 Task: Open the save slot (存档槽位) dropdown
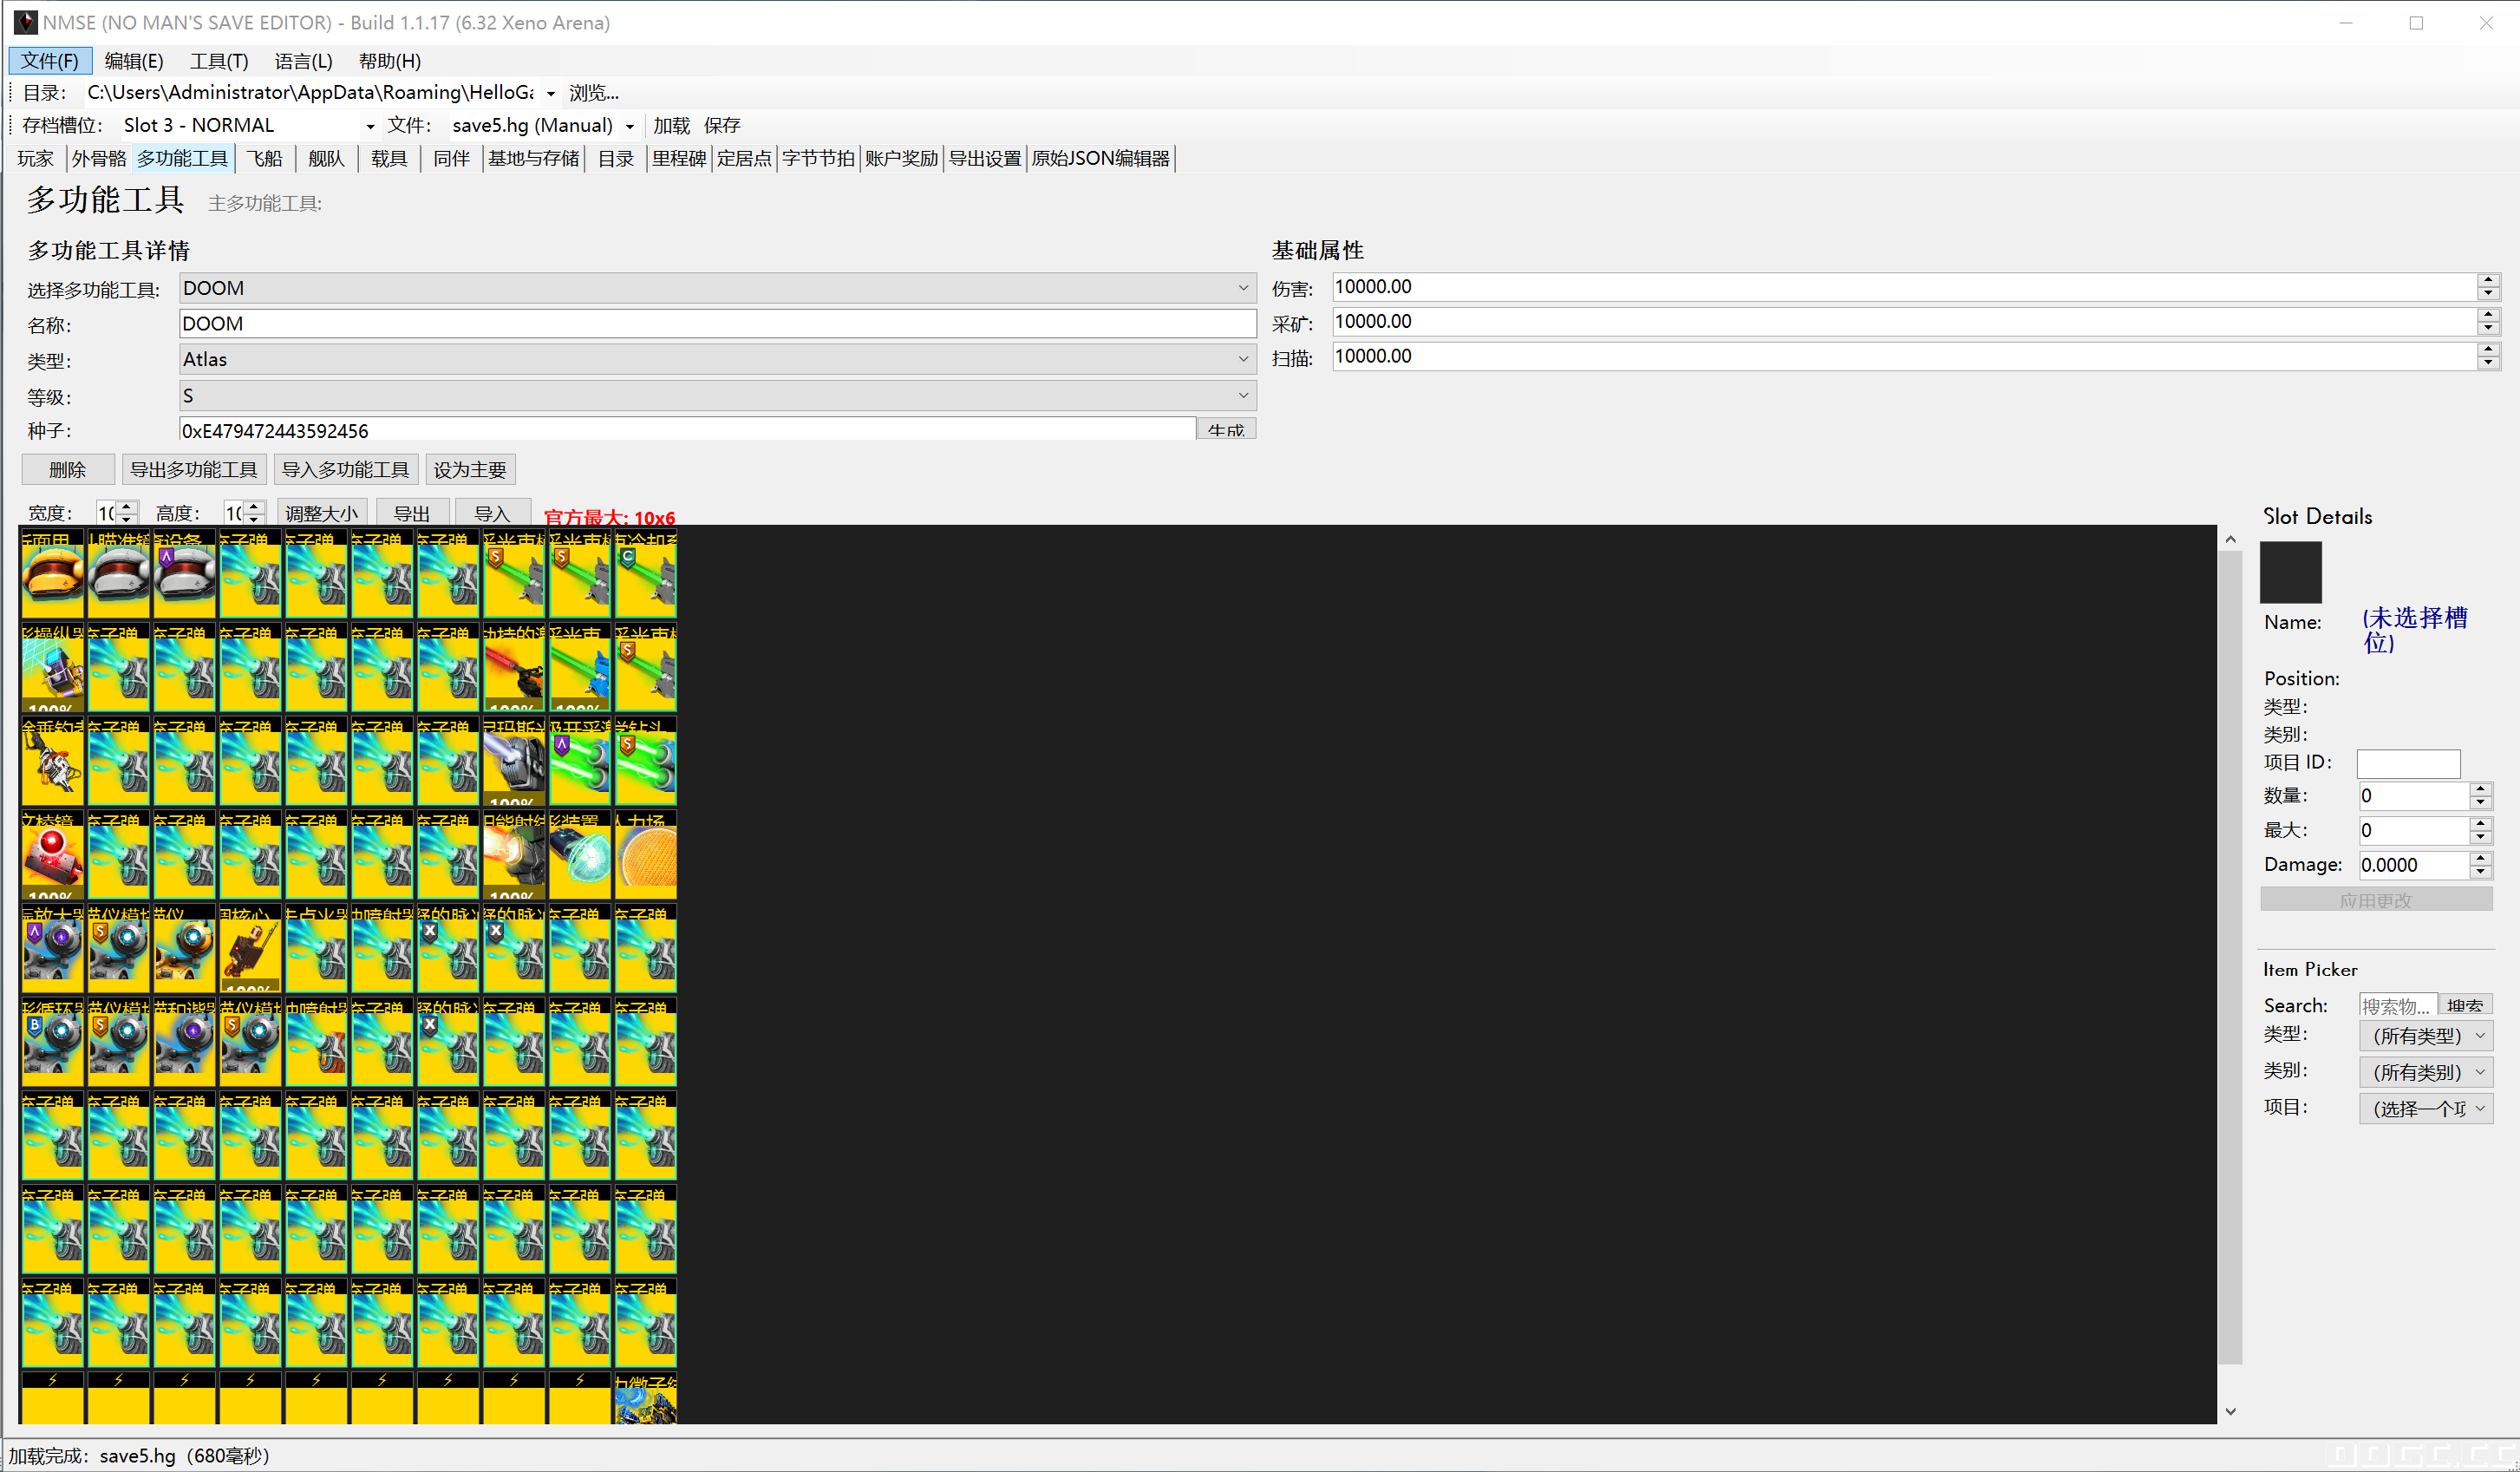(370, 126)
